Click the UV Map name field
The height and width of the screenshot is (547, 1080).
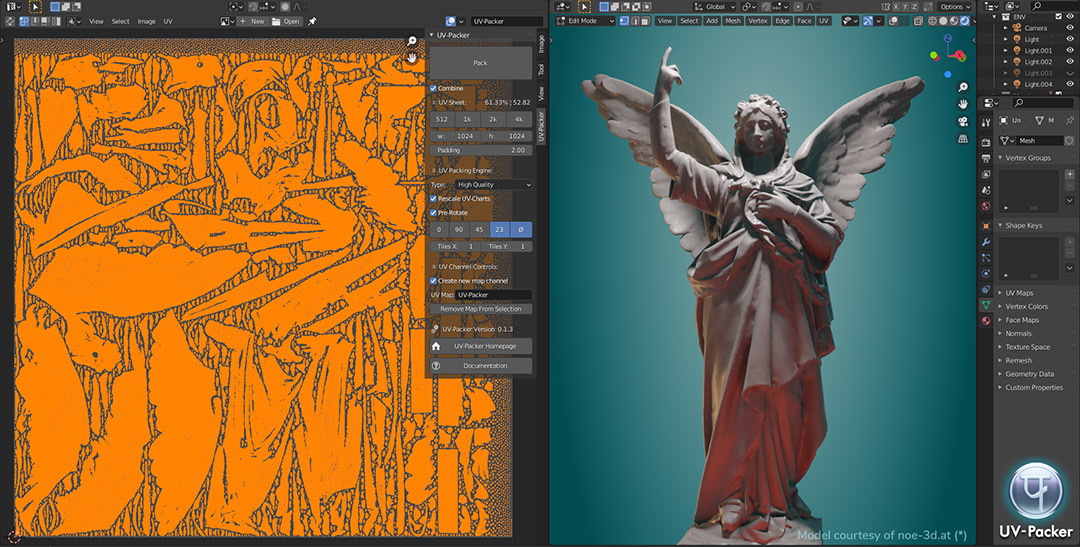point(493,295)
